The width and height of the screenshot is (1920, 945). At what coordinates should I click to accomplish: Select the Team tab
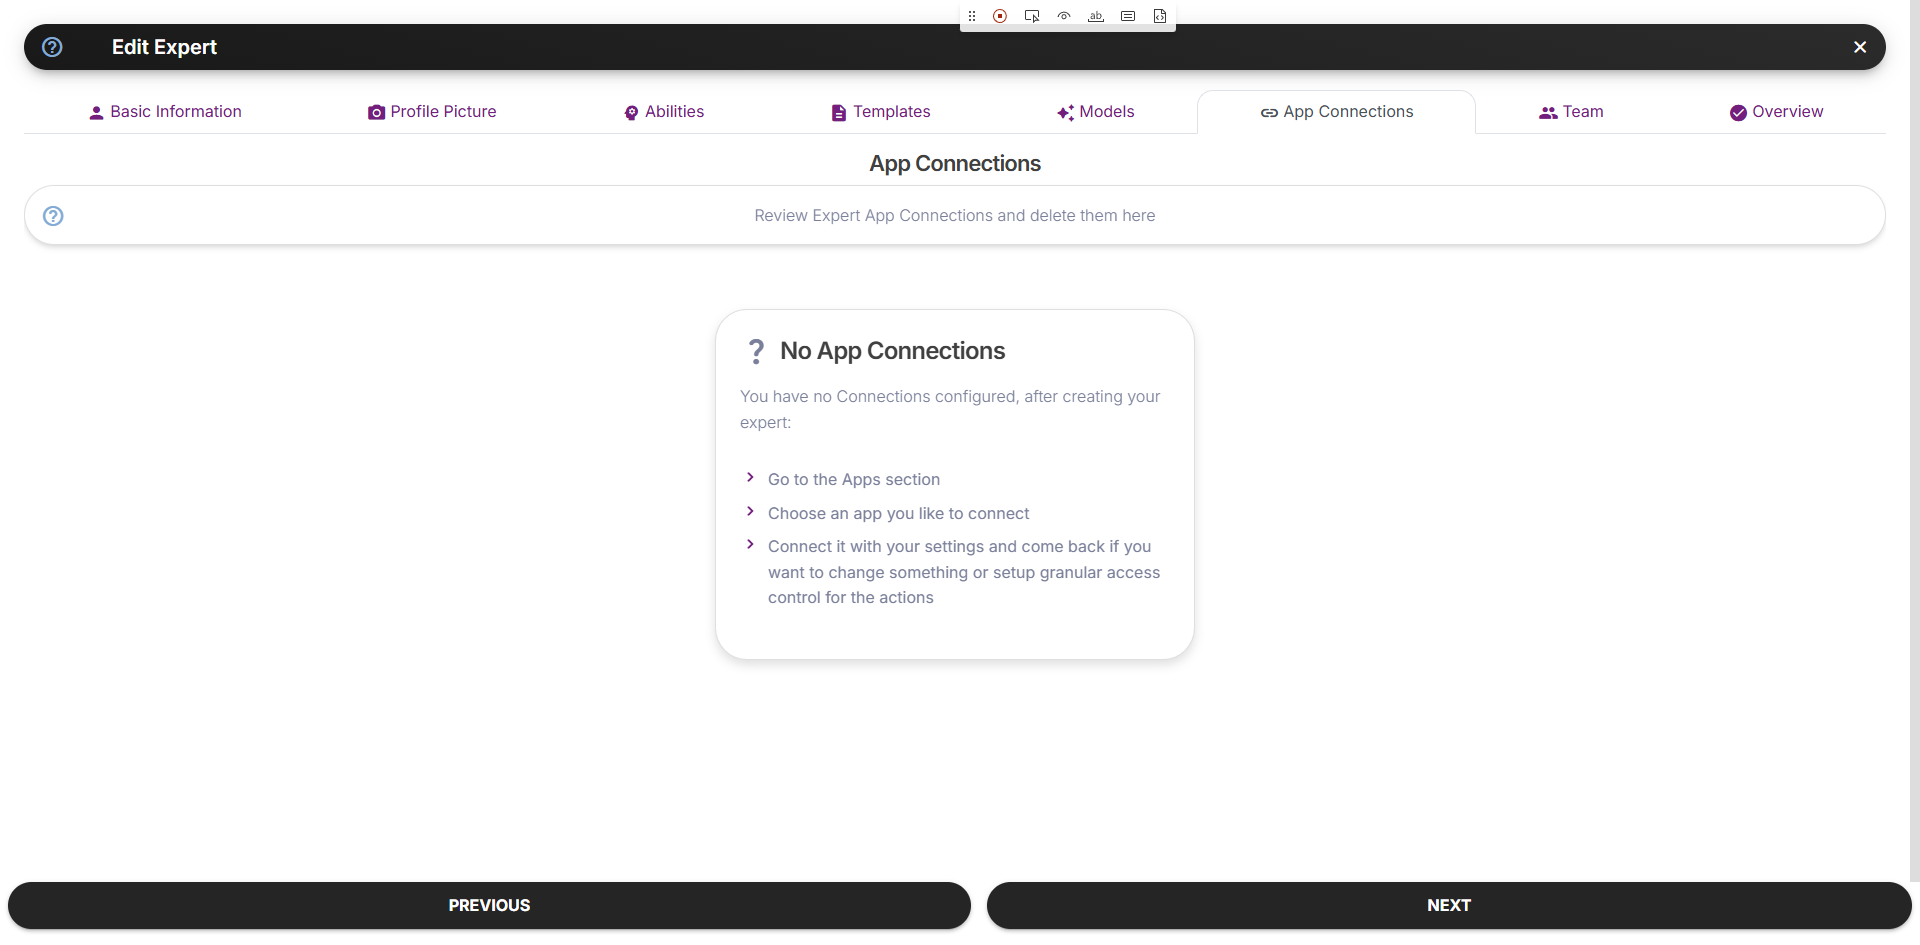tap(1570, 111)
